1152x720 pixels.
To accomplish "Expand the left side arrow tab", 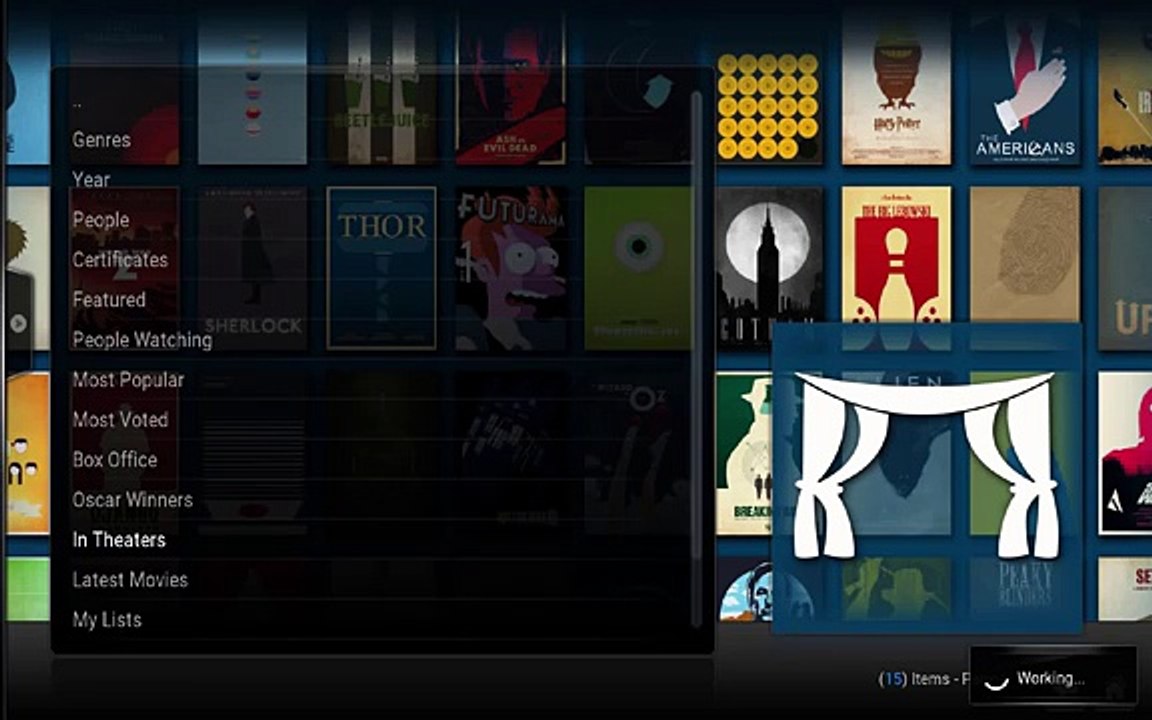I will point(18,323).
